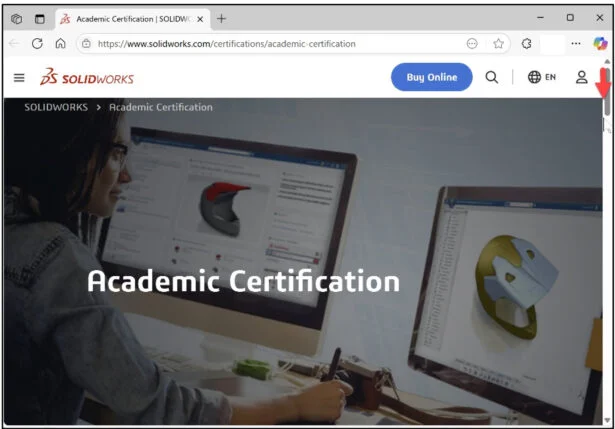Click the vertical scrollbar thumb
615x429 pixels.
point(607,91)
